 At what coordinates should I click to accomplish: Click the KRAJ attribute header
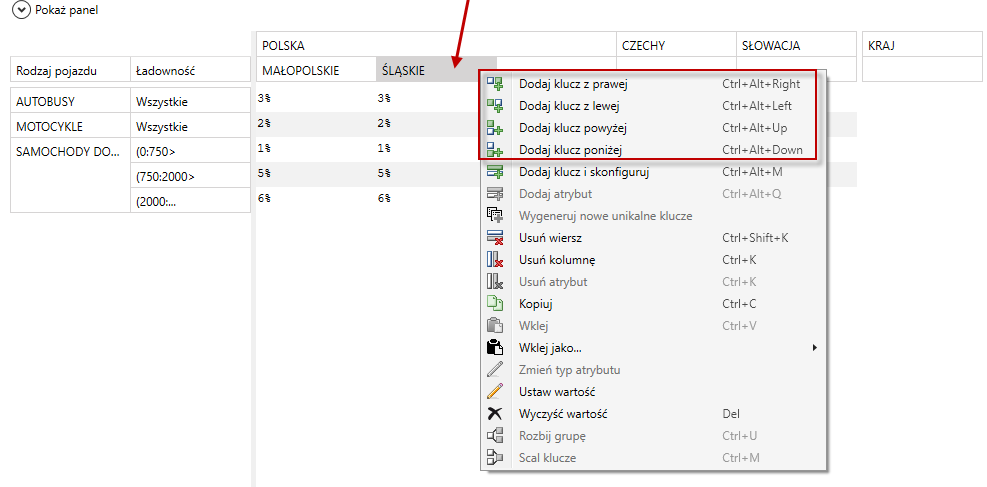[x=922, y=45]
